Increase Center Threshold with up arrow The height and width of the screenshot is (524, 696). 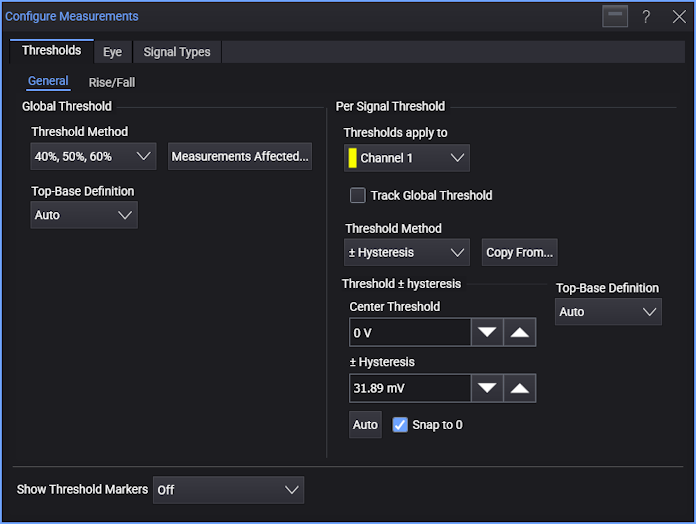tap(519, 332)
